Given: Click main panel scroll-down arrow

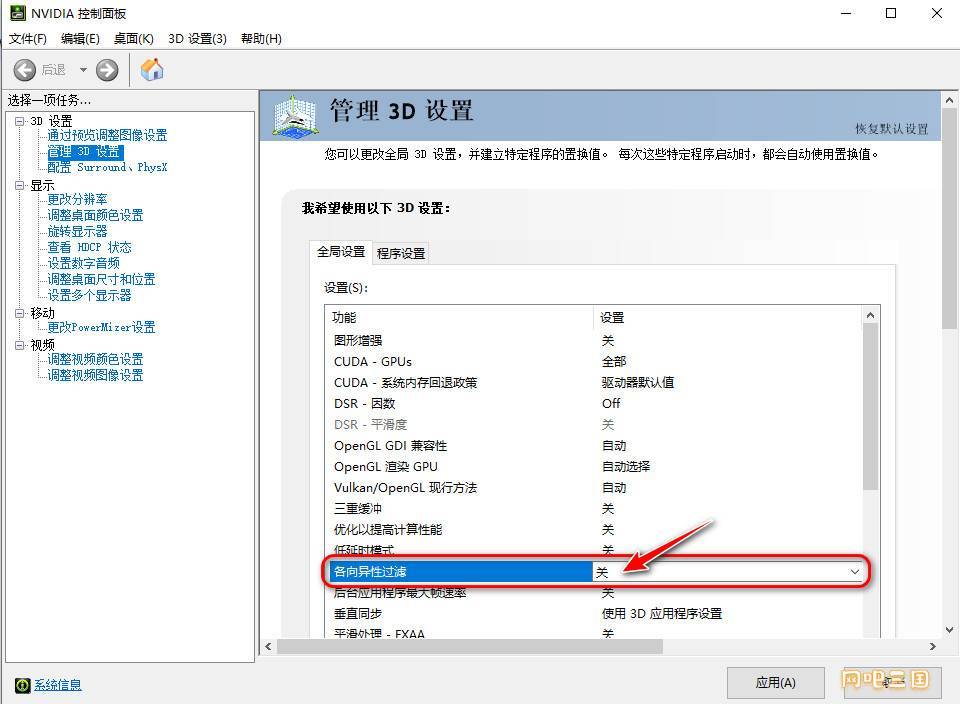Looking at the screenshot, I should (949, 630).
